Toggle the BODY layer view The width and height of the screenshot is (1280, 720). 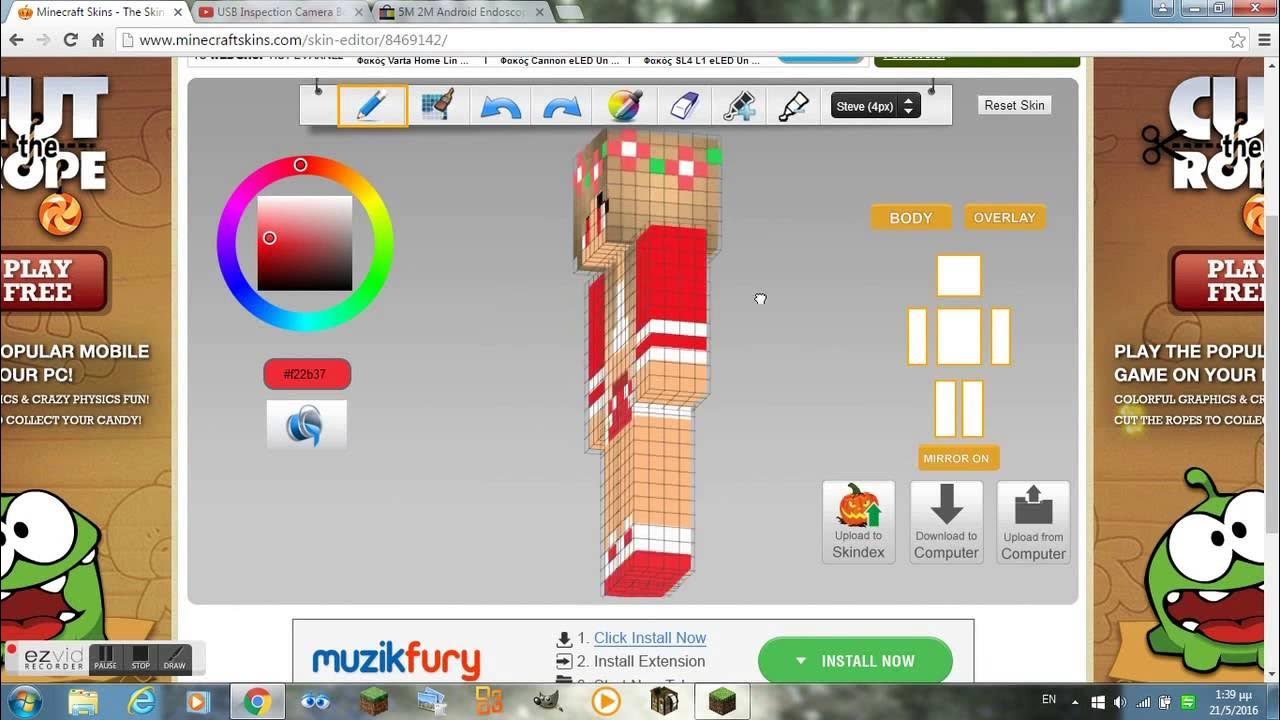tap(911, 217)
